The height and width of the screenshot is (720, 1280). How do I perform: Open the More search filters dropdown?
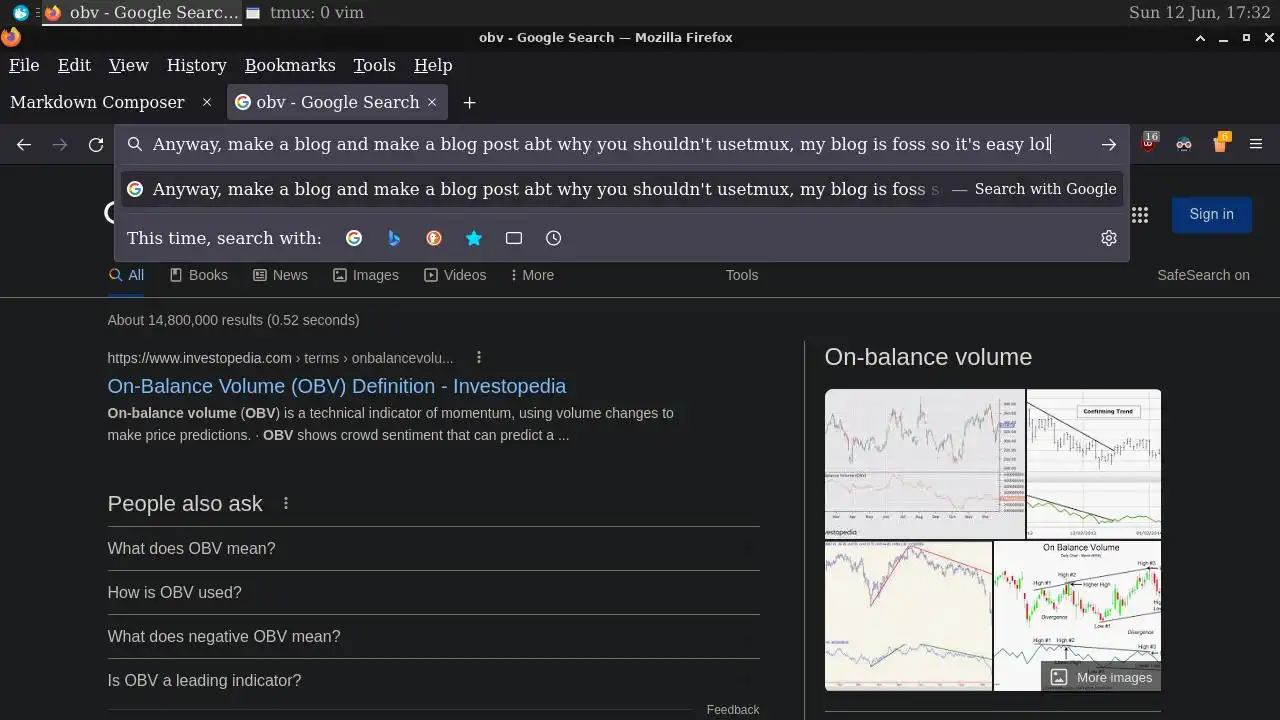pos(531,275)
